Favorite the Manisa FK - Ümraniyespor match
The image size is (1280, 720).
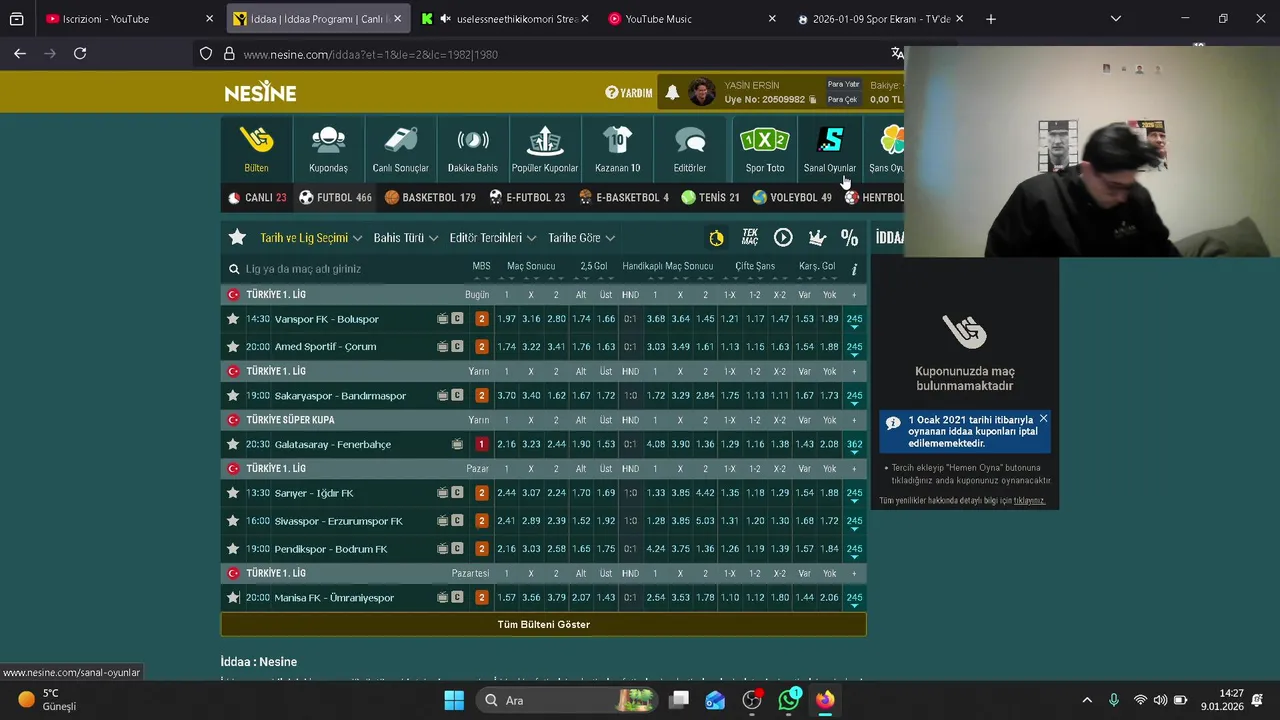click(x=233, y=598)
